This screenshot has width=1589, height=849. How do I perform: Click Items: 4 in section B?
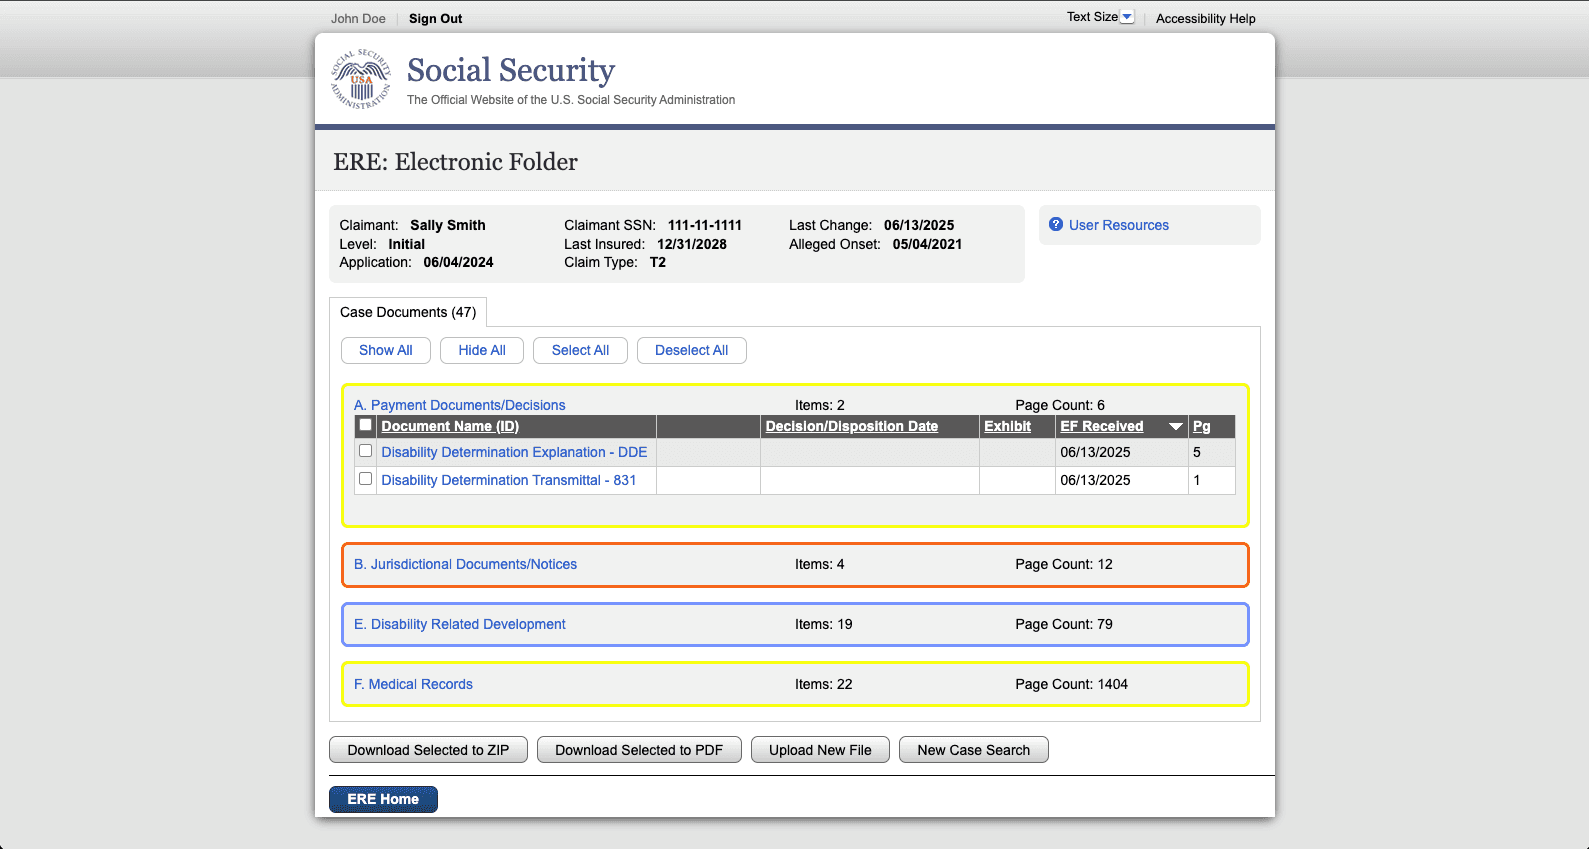click(820, 564)
